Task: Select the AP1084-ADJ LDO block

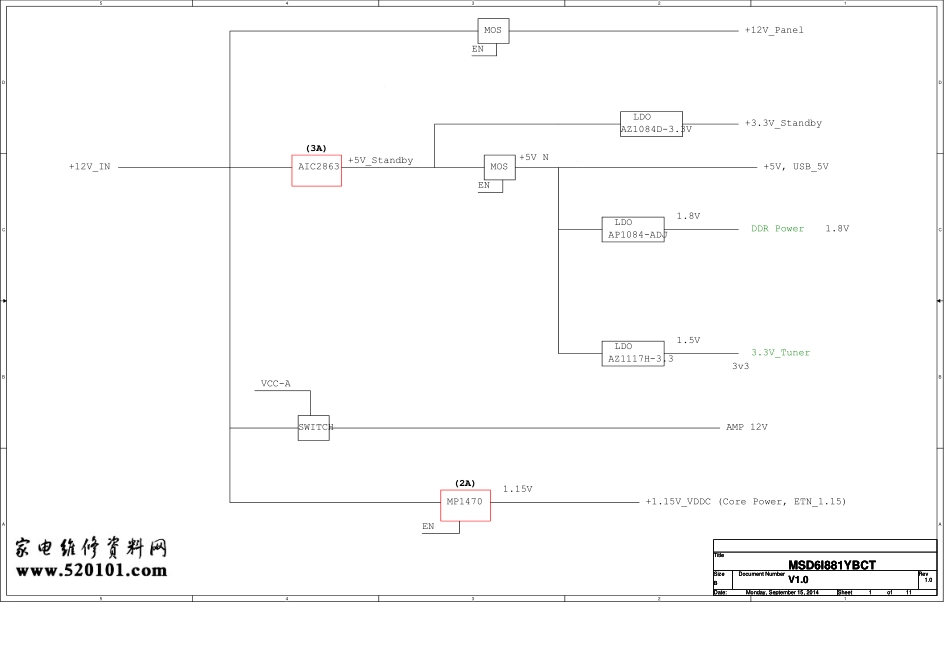Action: click(632, 229)
